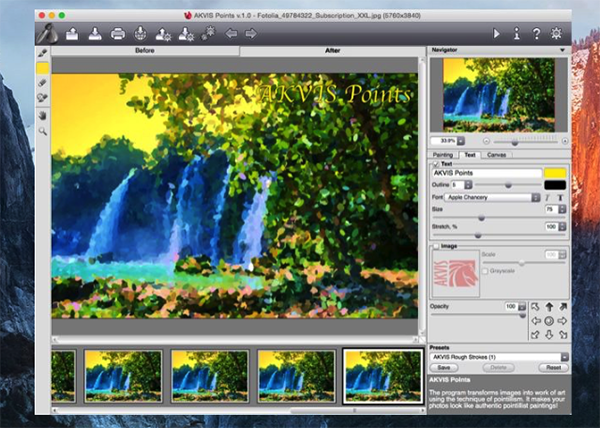Click the Stretch percent stepper

pyautogui.click(x=562, y=226)
